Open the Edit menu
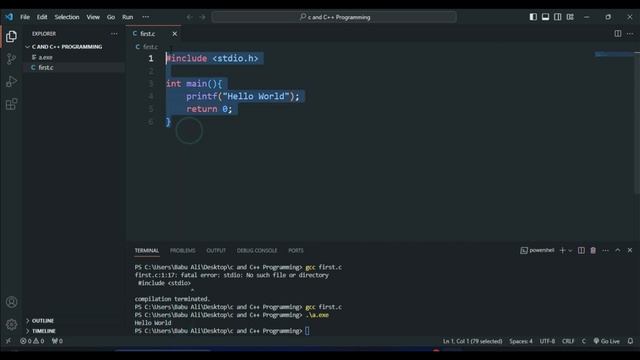This screenshot has height=360, width=640. tap(42, 17)
